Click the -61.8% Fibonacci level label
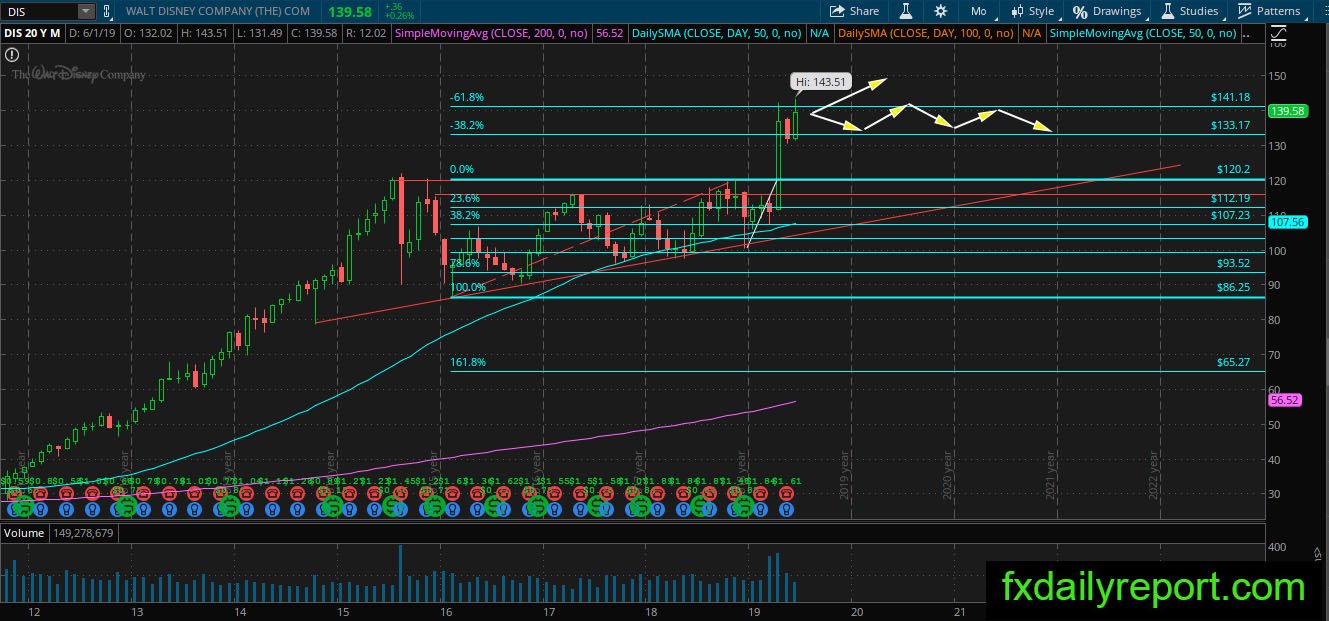The image size is (1329, 621). tap(467, 98)
